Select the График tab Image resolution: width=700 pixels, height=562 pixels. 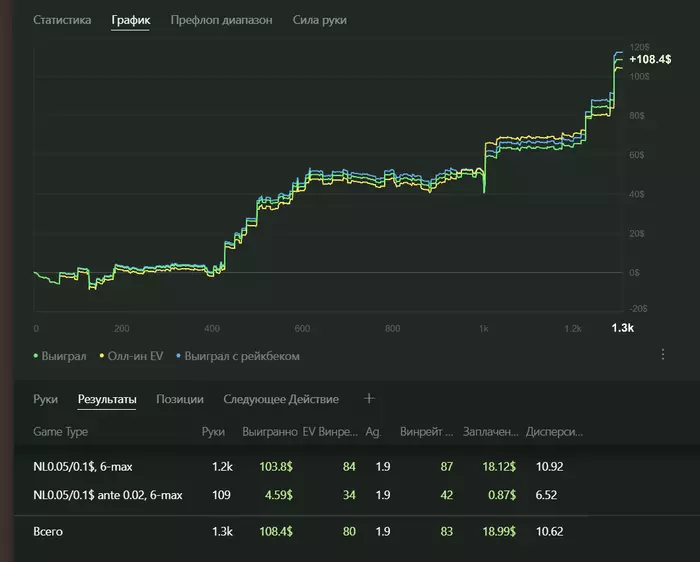point(131,20)
